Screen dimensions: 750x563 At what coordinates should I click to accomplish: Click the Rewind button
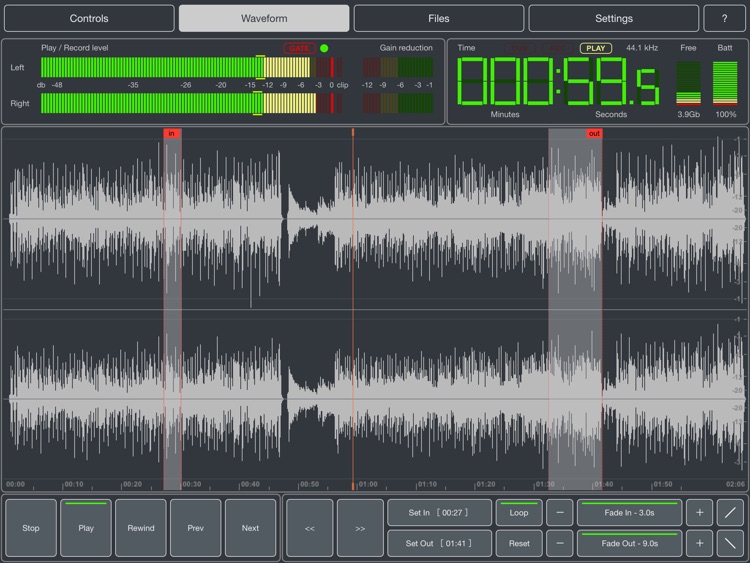[141, 528]
